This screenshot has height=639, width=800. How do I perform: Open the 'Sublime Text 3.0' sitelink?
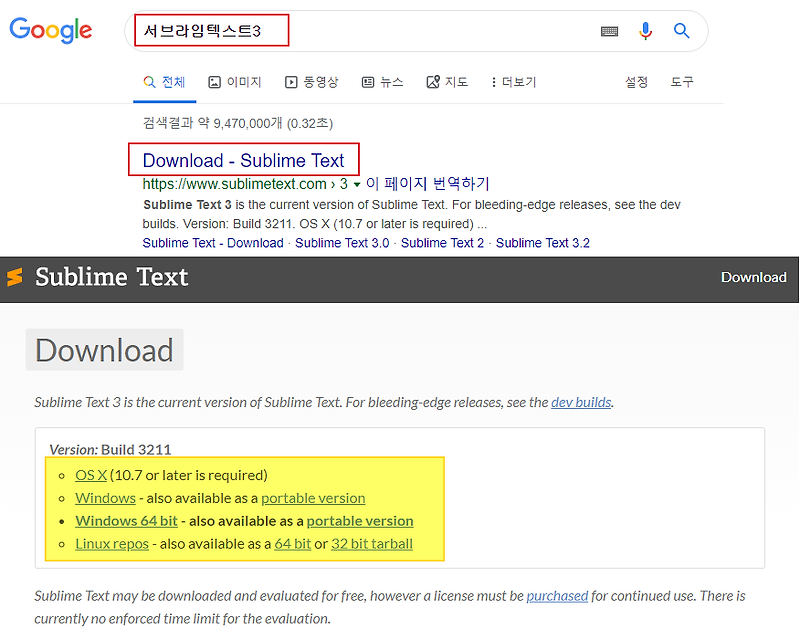[342, 243]
